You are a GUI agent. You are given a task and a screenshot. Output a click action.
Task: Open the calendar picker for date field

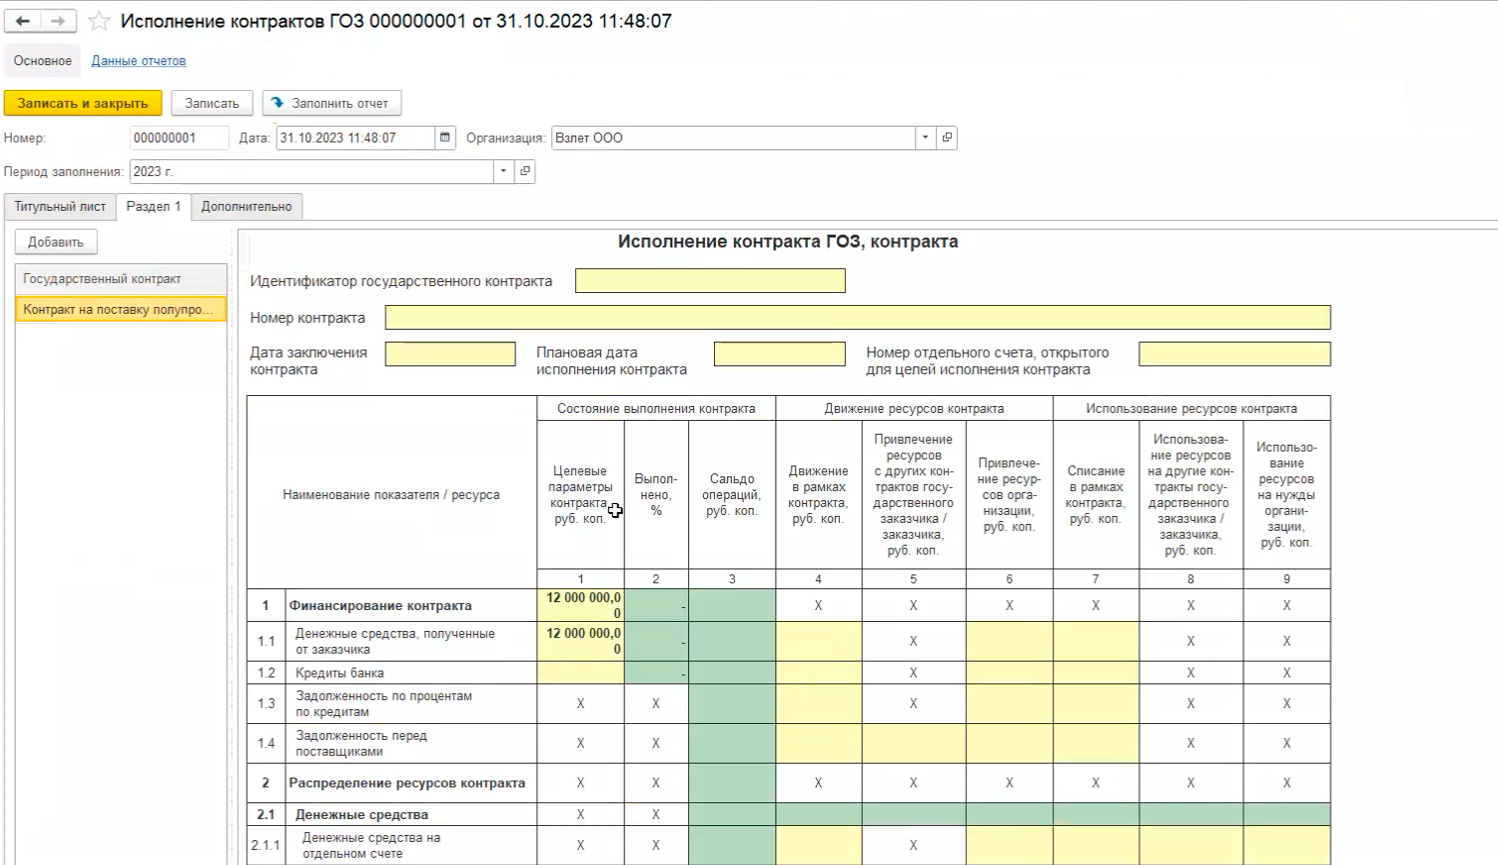[445, 138]
